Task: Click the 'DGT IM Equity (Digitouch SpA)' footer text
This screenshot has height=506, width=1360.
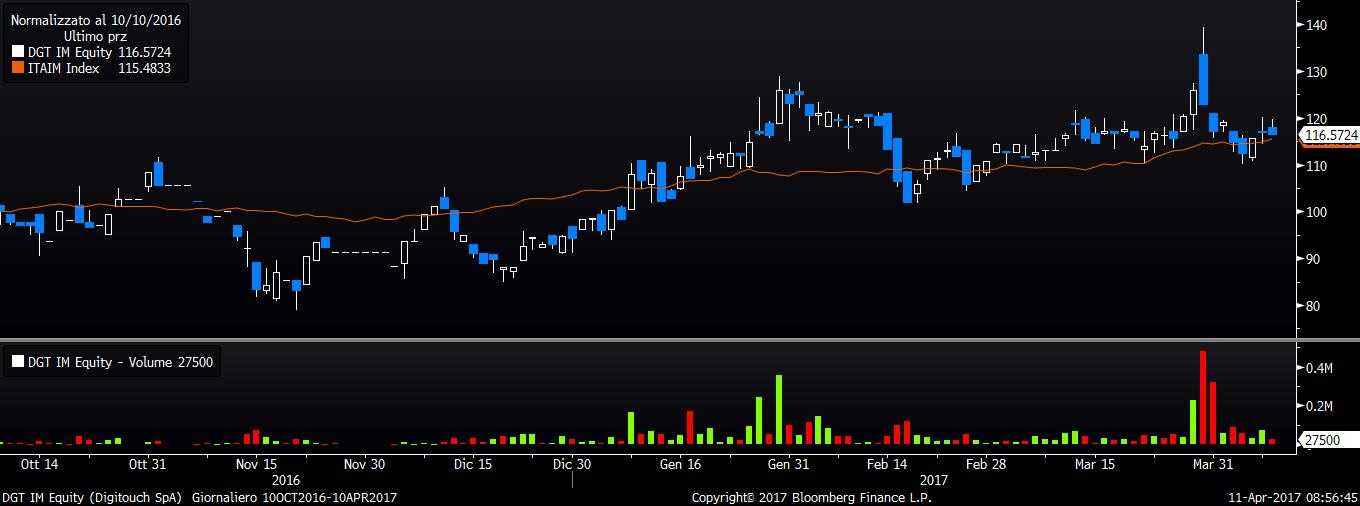Action: [94, 497]
